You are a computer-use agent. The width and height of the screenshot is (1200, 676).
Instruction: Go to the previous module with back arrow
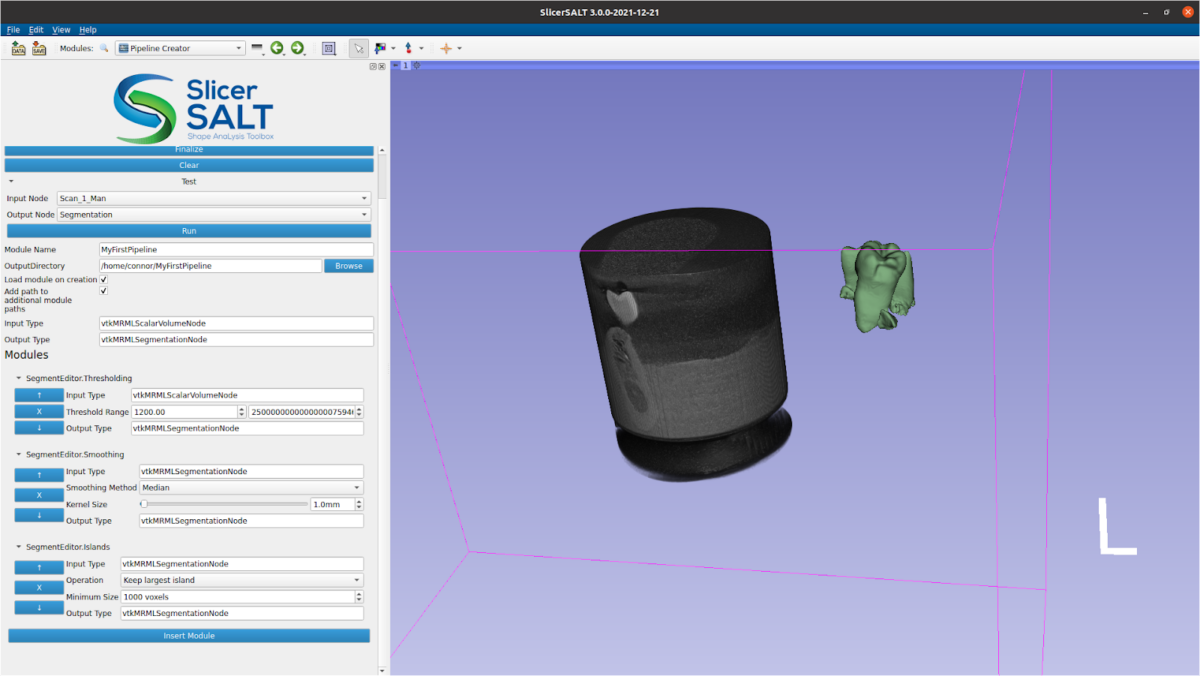(277, 48)
